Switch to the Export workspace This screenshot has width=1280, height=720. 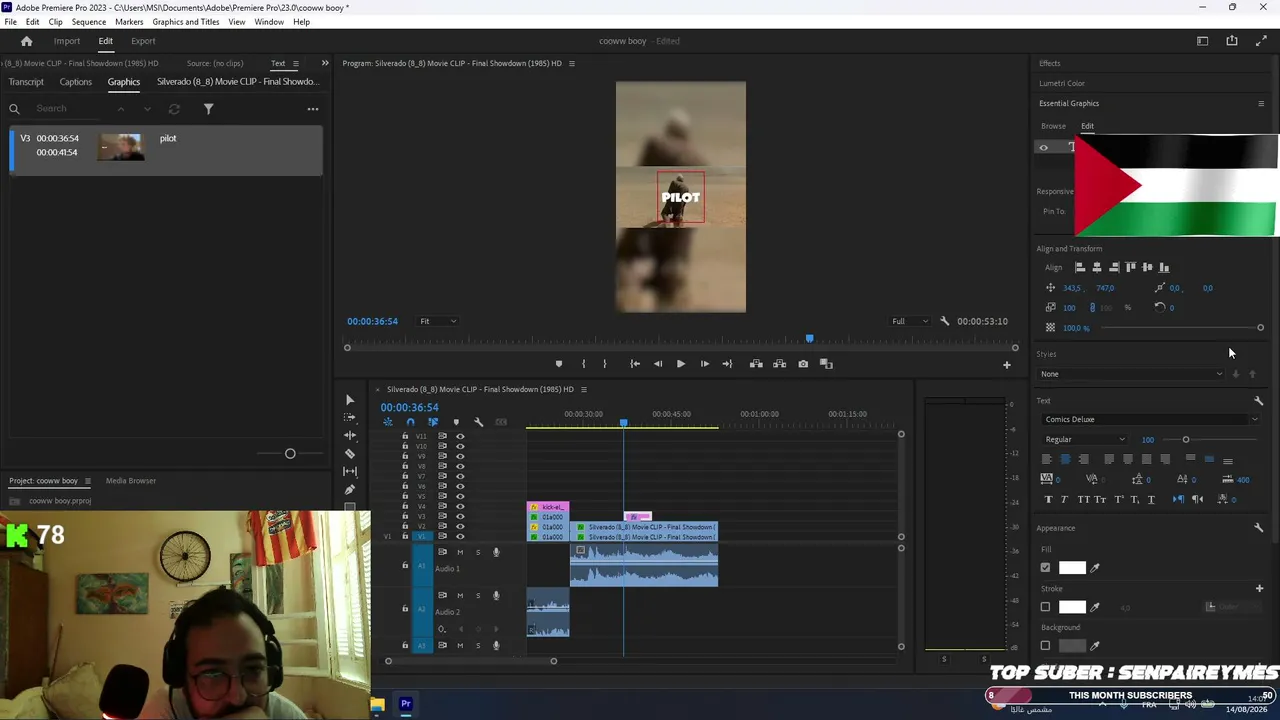tap(143, 41)
